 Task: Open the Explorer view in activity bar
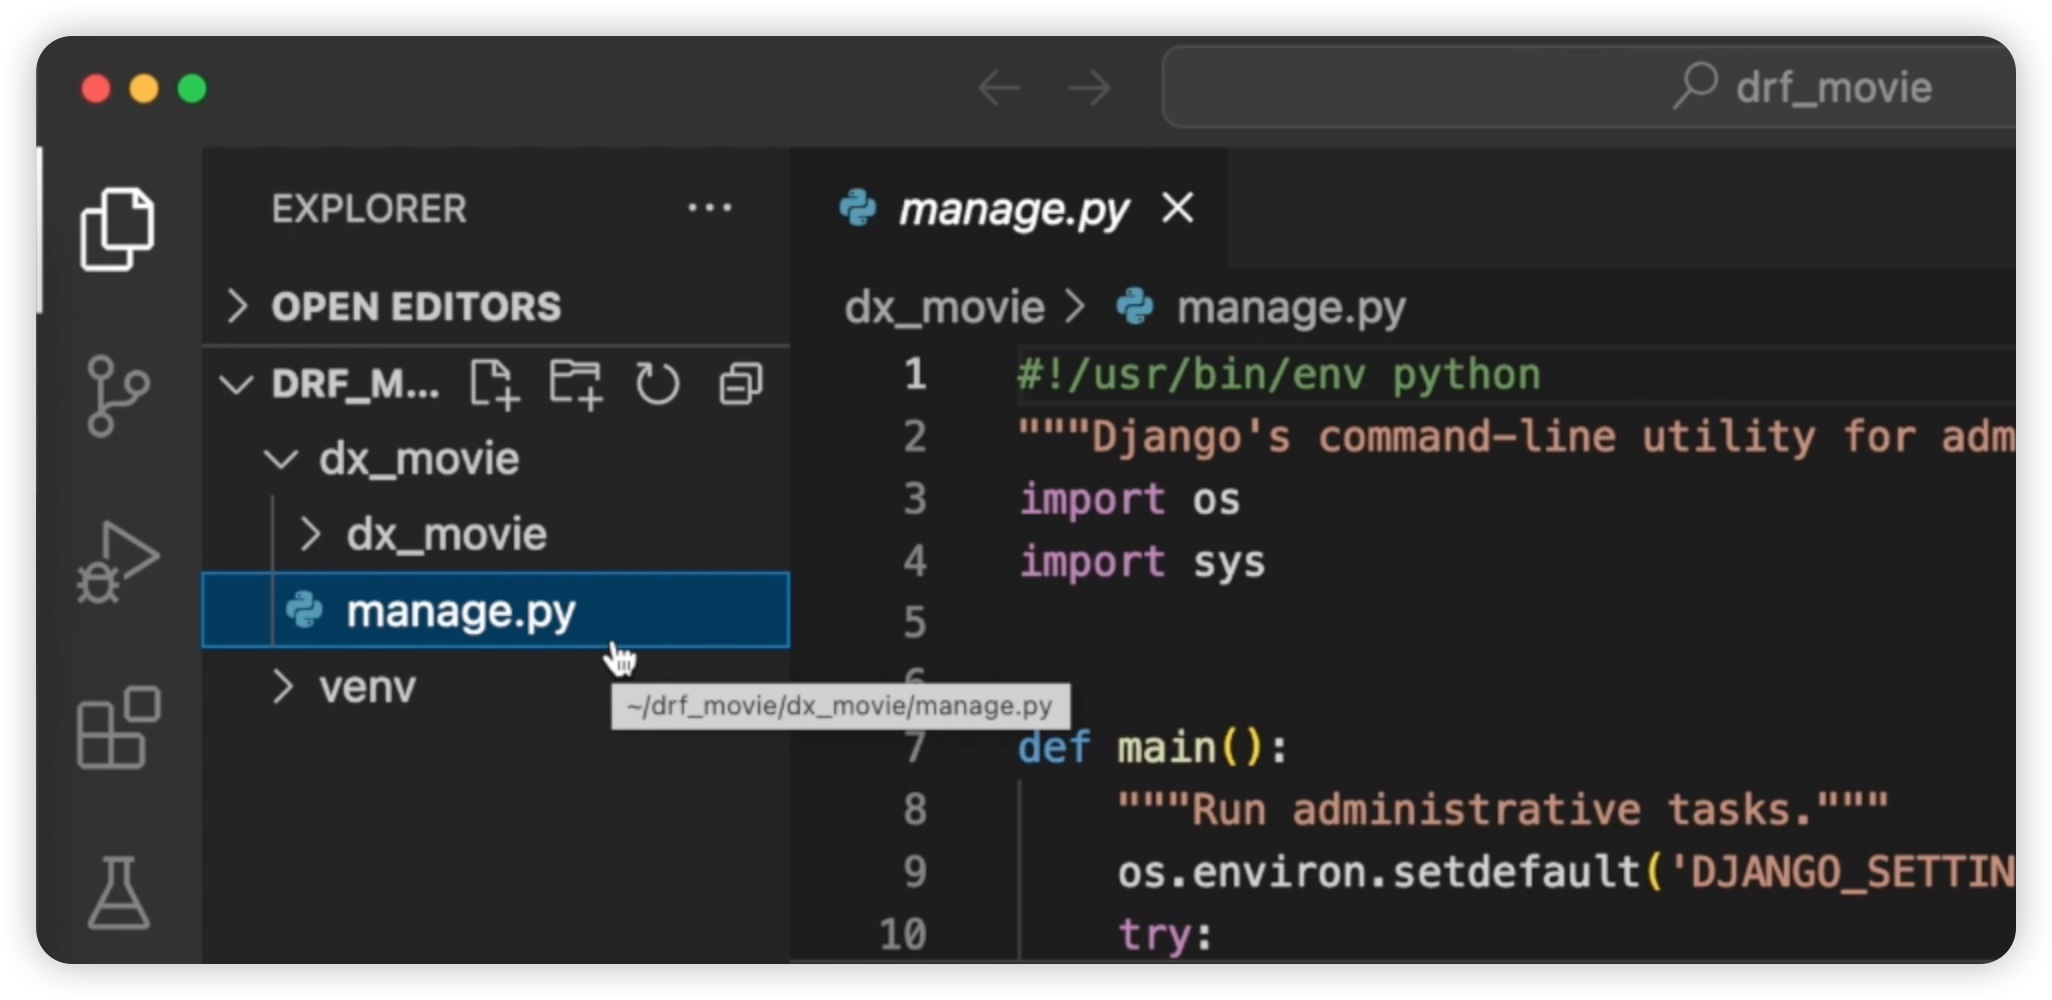tap(117, 229)
